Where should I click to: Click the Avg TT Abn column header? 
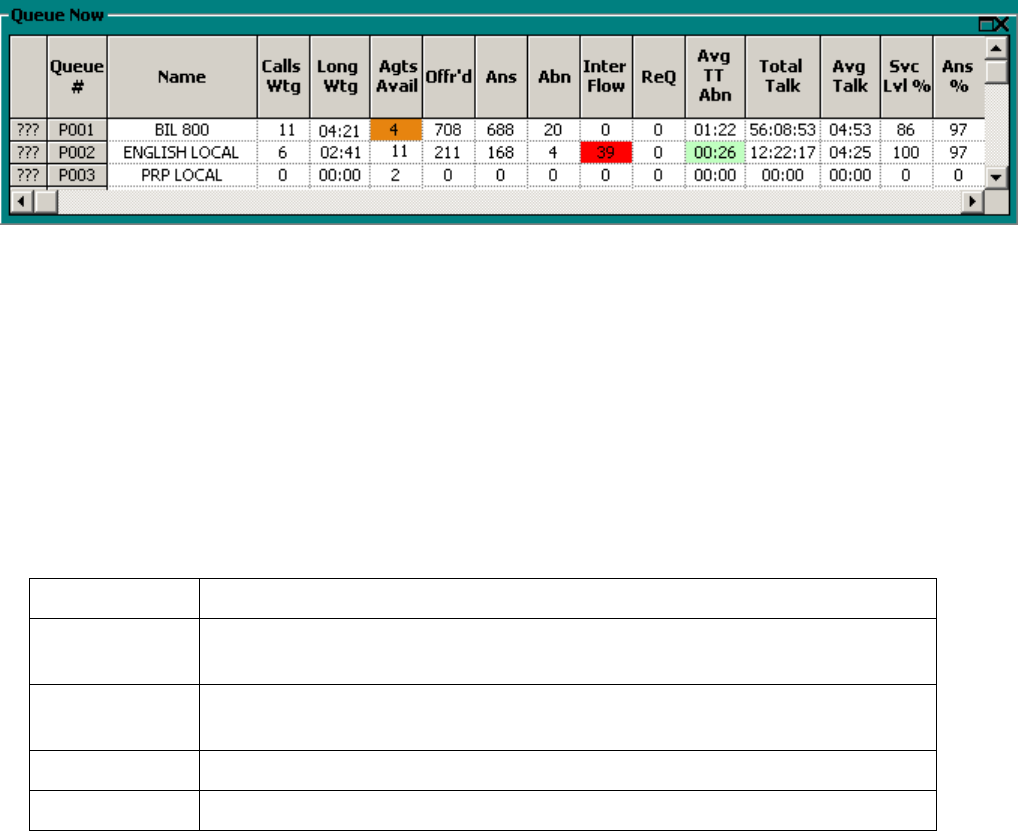pos(715,77)
